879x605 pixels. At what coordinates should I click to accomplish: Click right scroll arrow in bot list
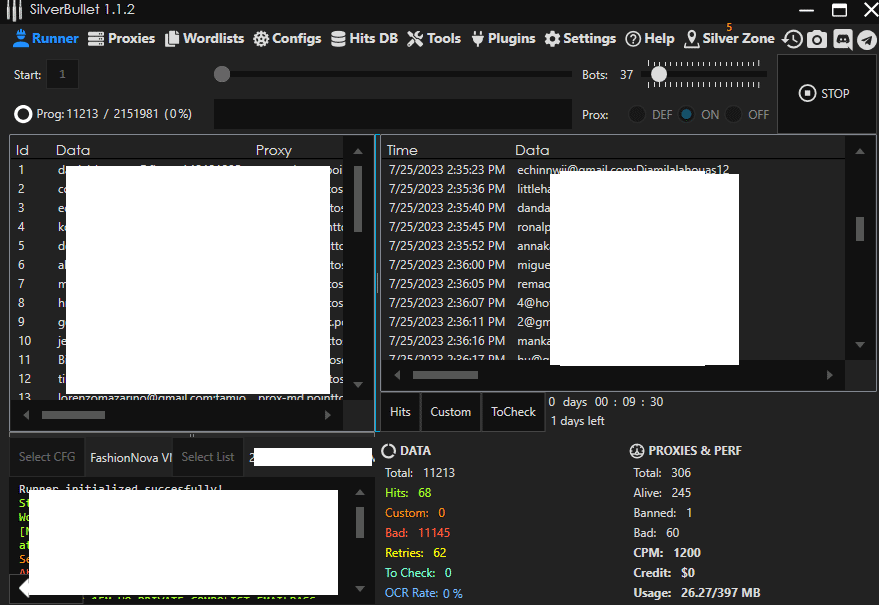tap(328, 415)
